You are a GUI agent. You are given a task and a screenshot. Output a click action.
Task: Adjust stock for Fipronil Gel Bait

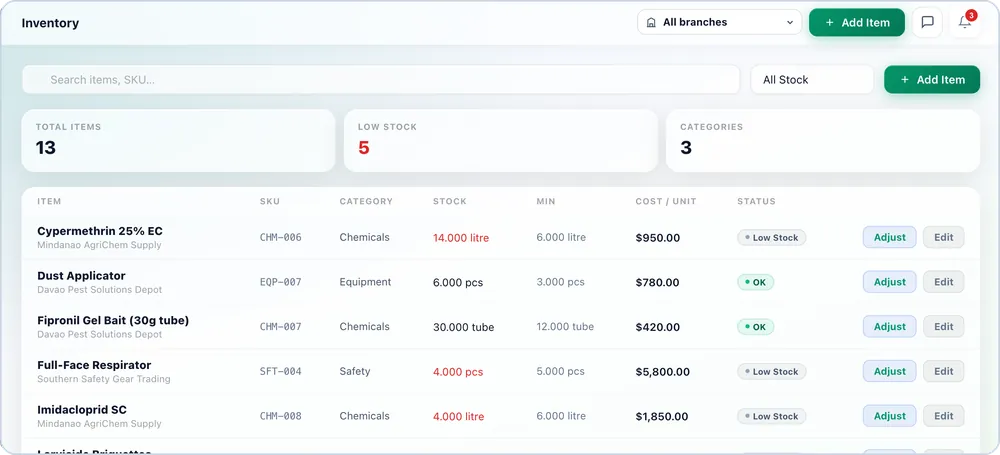[x=890, y=327]
